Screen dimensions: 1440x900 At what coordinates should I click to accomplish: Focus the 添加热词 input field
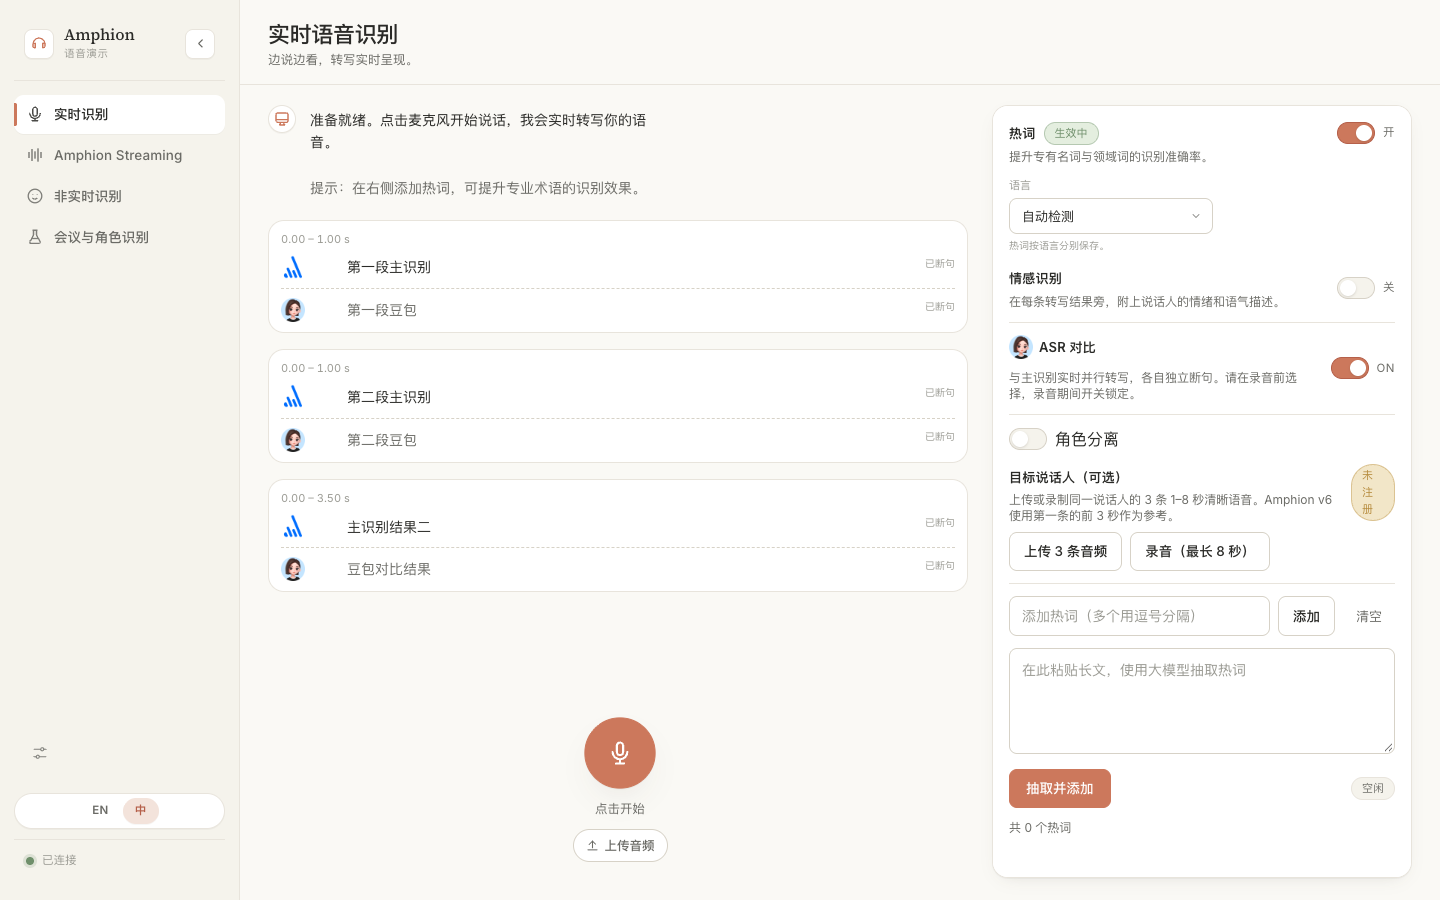[1139, 616]
